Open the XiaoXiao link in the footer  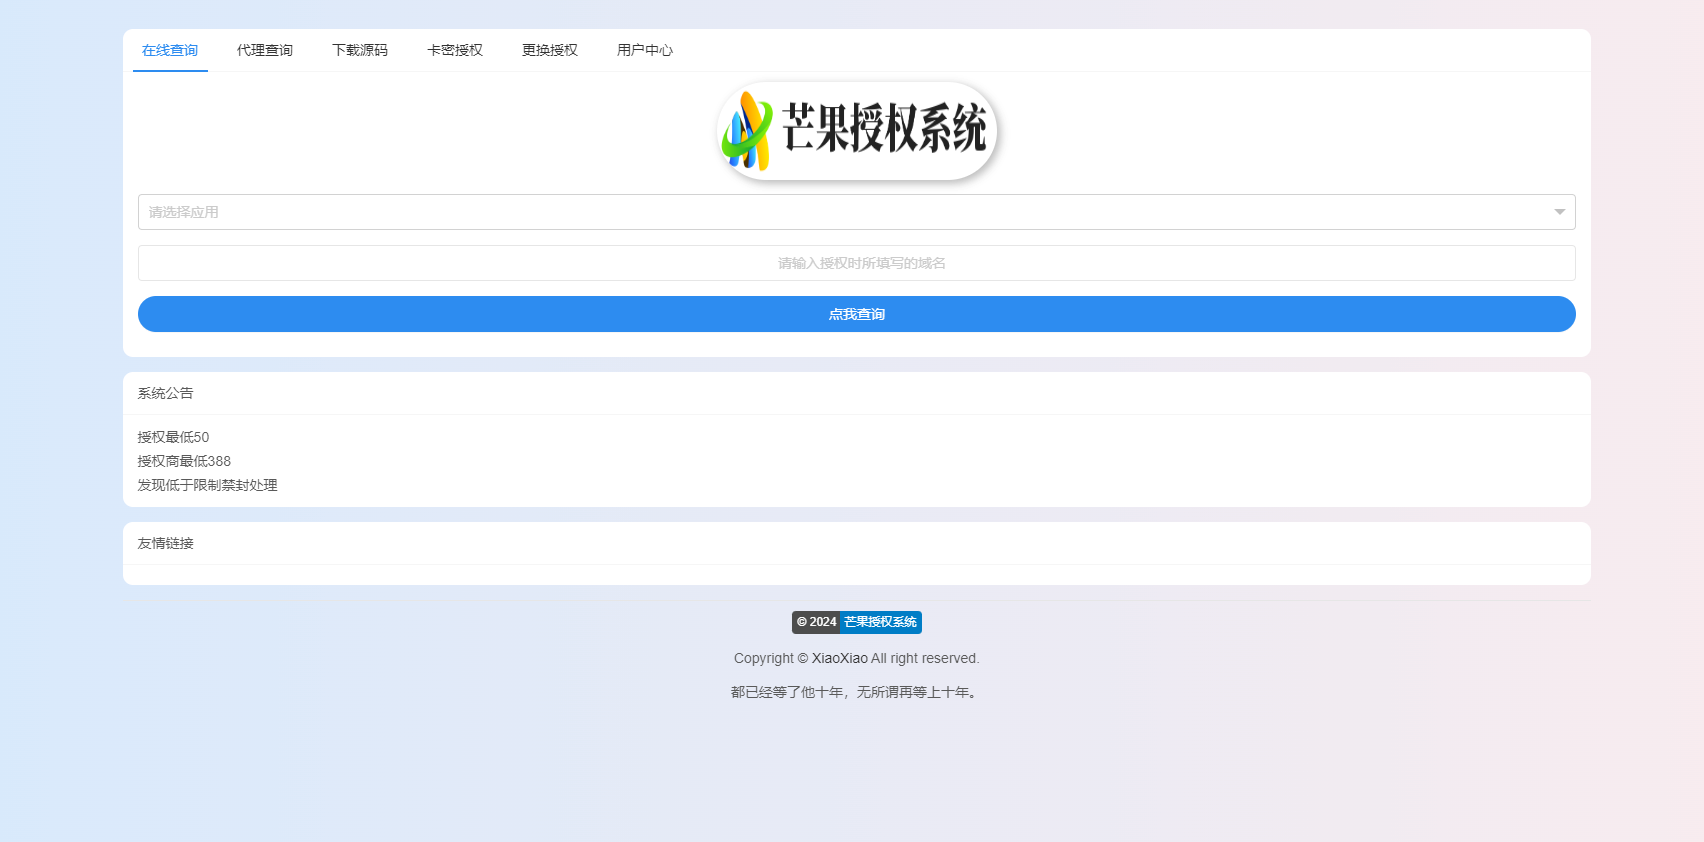click(839, 658)
